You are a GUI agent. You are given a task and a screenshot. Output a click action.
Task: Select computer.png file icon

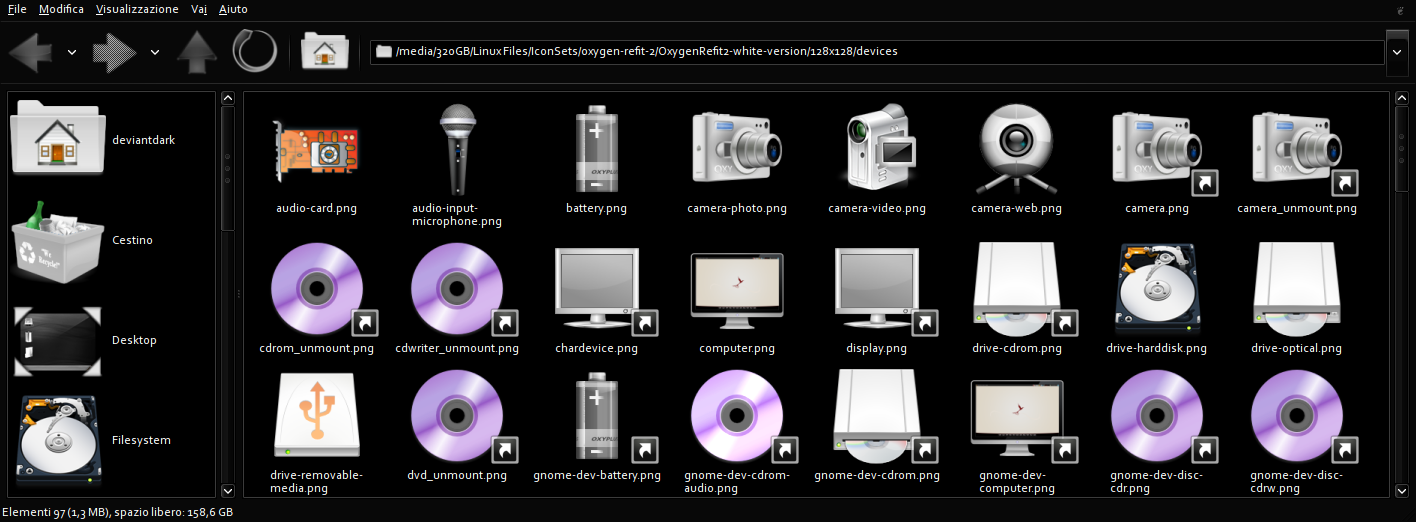pos(736,291)
